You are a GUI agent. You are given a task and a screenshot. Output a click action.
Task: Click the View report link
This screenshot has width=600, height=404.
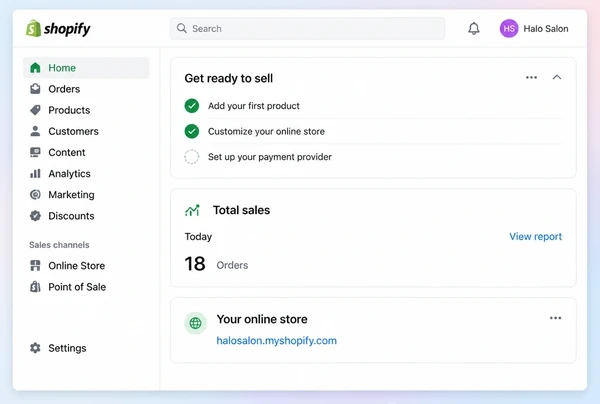[535, 236]
